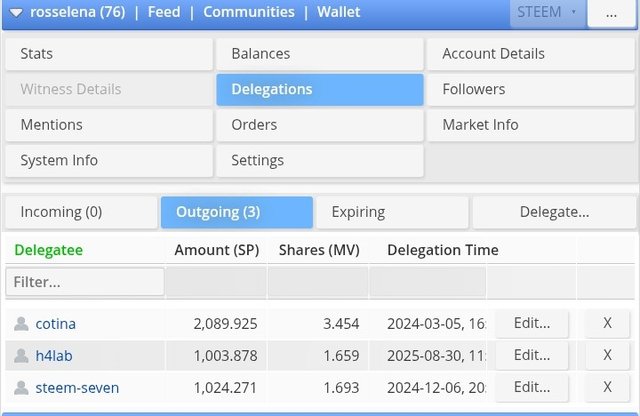Click the user icon beside steem-seven

[21, 387]
